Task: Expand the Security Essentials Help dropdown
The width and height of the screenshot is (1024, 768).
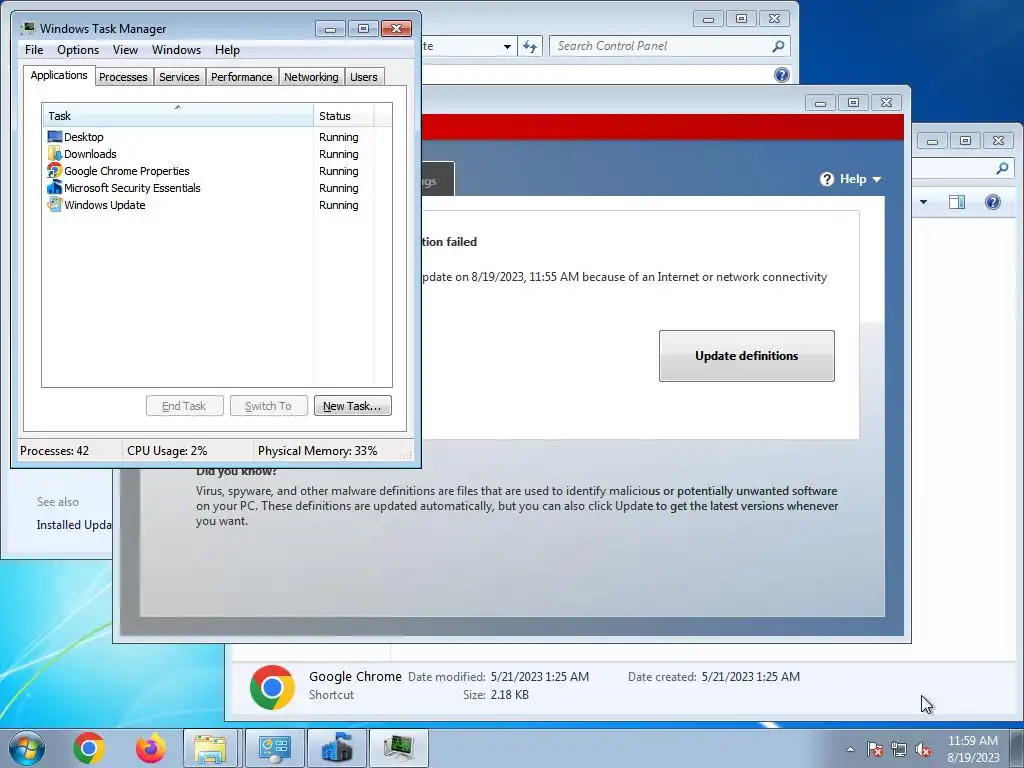Action: click(850, 179)
